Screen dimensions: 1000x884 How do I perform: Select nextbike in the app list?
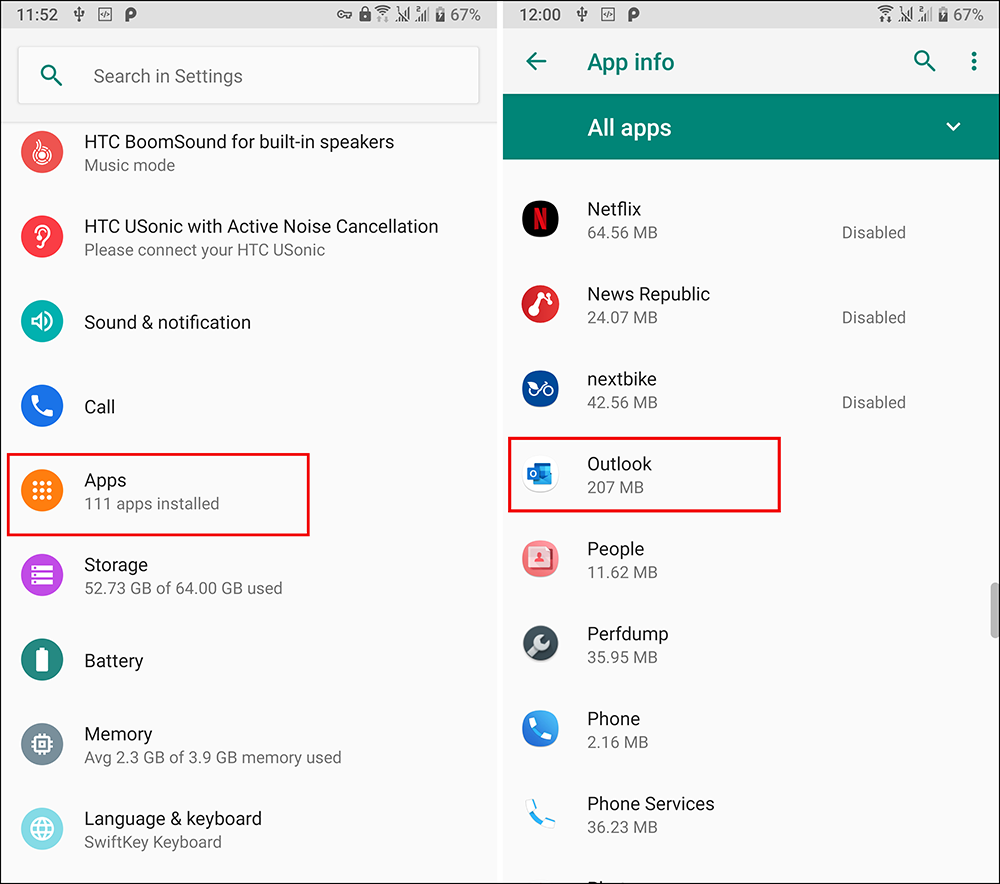(x=750, y=390)
